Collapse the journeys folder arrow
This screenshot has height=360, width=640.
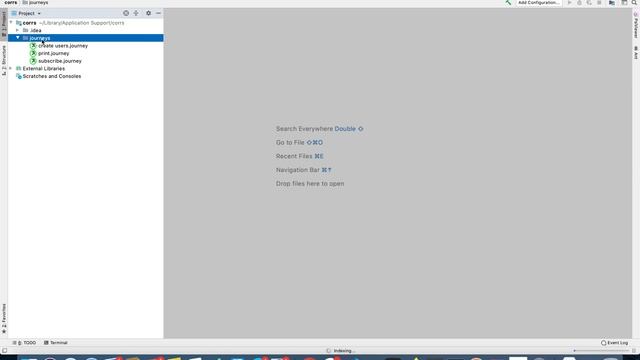coord(18,38)
